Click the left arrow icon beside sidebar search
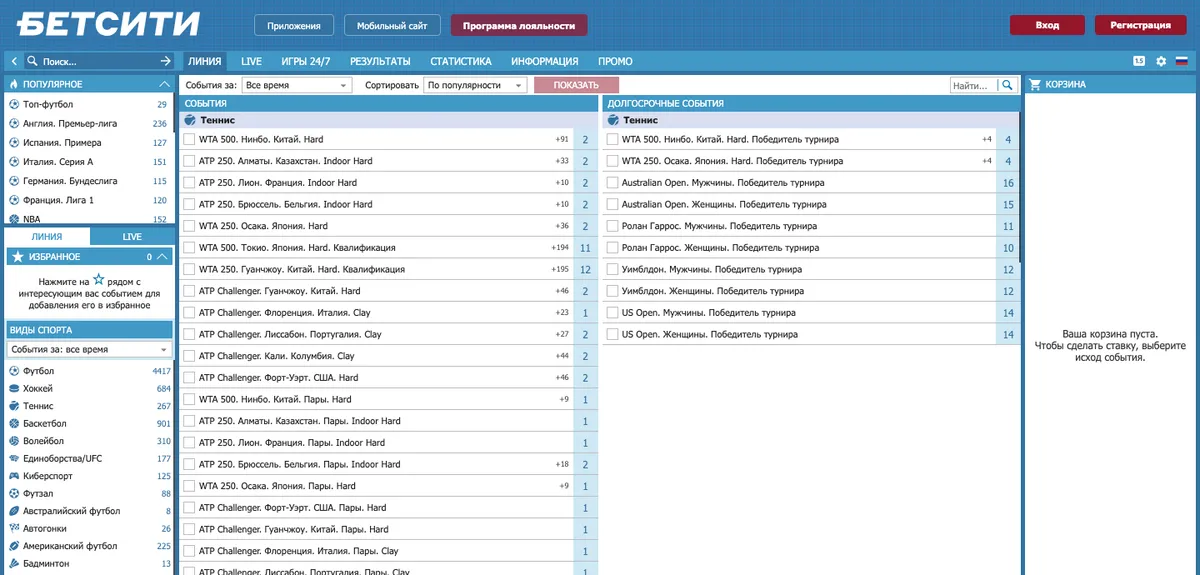The width and height of the screenshot is (1200, 575). pyautogui.click(x=13, y=61)
